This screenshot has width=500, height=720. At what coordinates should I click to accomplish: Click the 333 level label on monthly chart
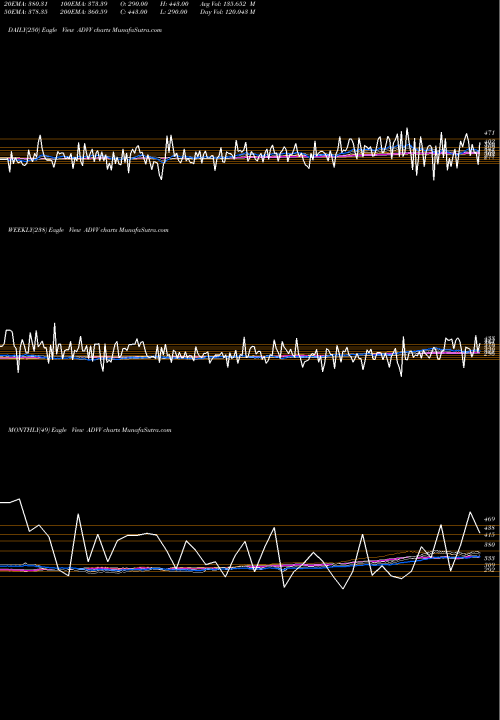(489, 558)
